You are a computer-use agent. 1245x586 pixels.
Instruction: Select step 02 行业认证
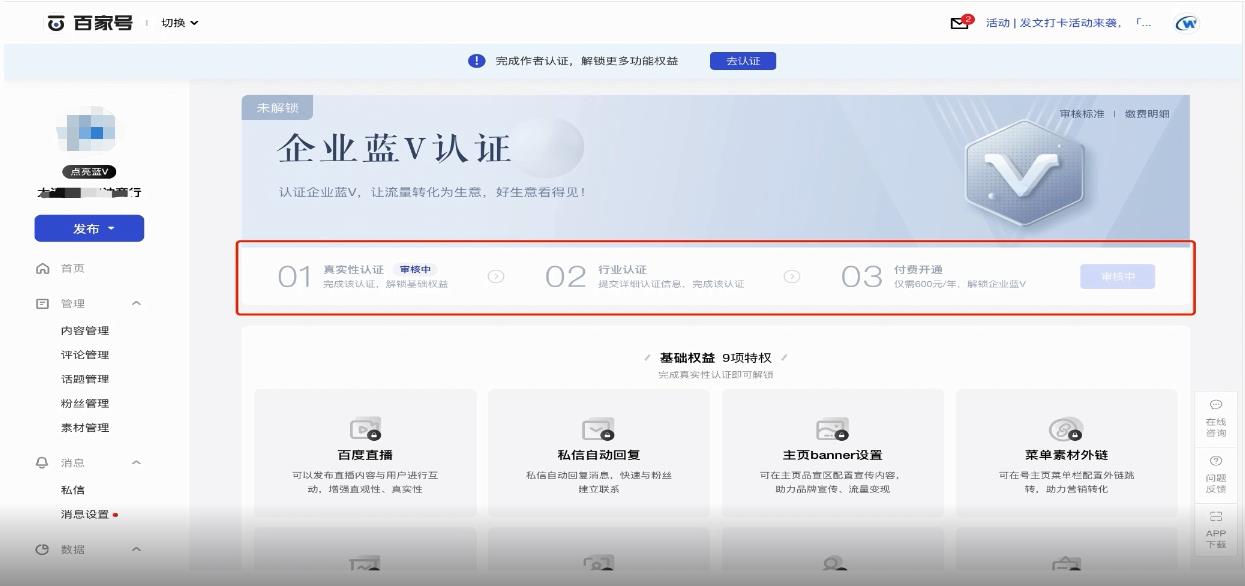coord(645,277)
